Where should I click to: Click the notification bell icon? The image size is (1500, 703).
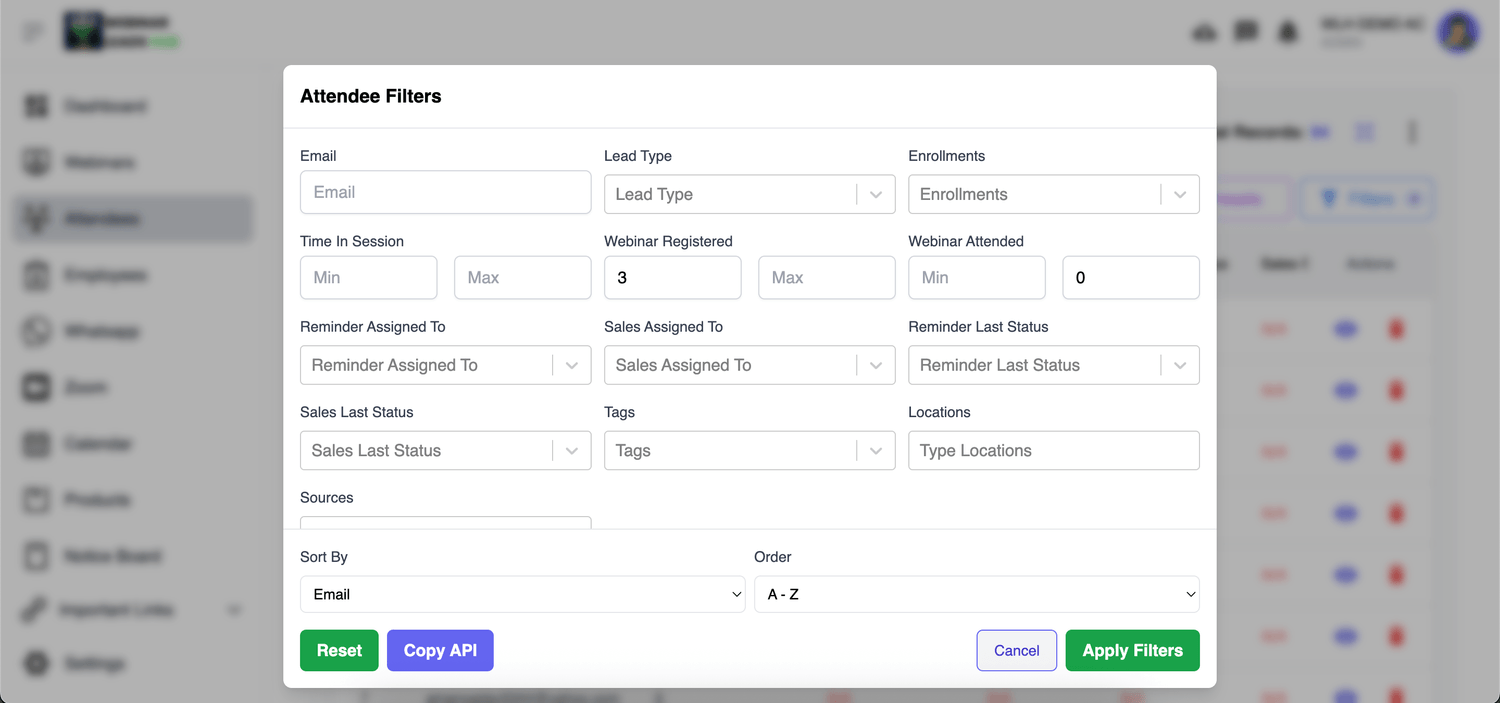coord(1288,32)
